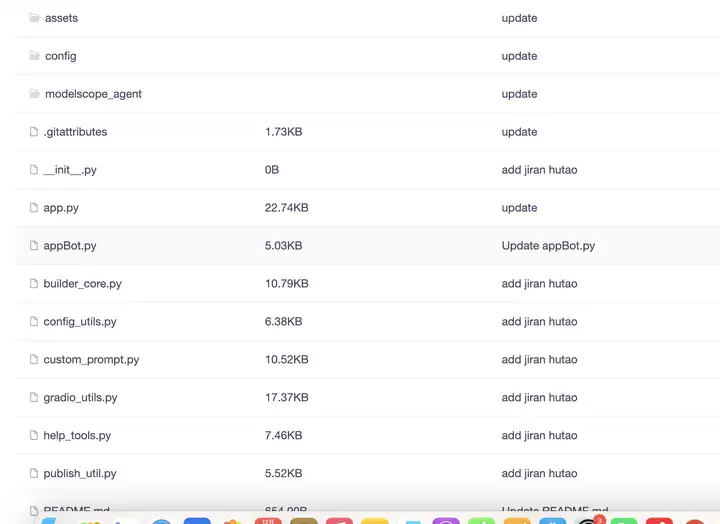The height and width of the screenshot is (524, 720).
Task: Open the app.py file
Action: pyautogui.click(x=61, y=208)
